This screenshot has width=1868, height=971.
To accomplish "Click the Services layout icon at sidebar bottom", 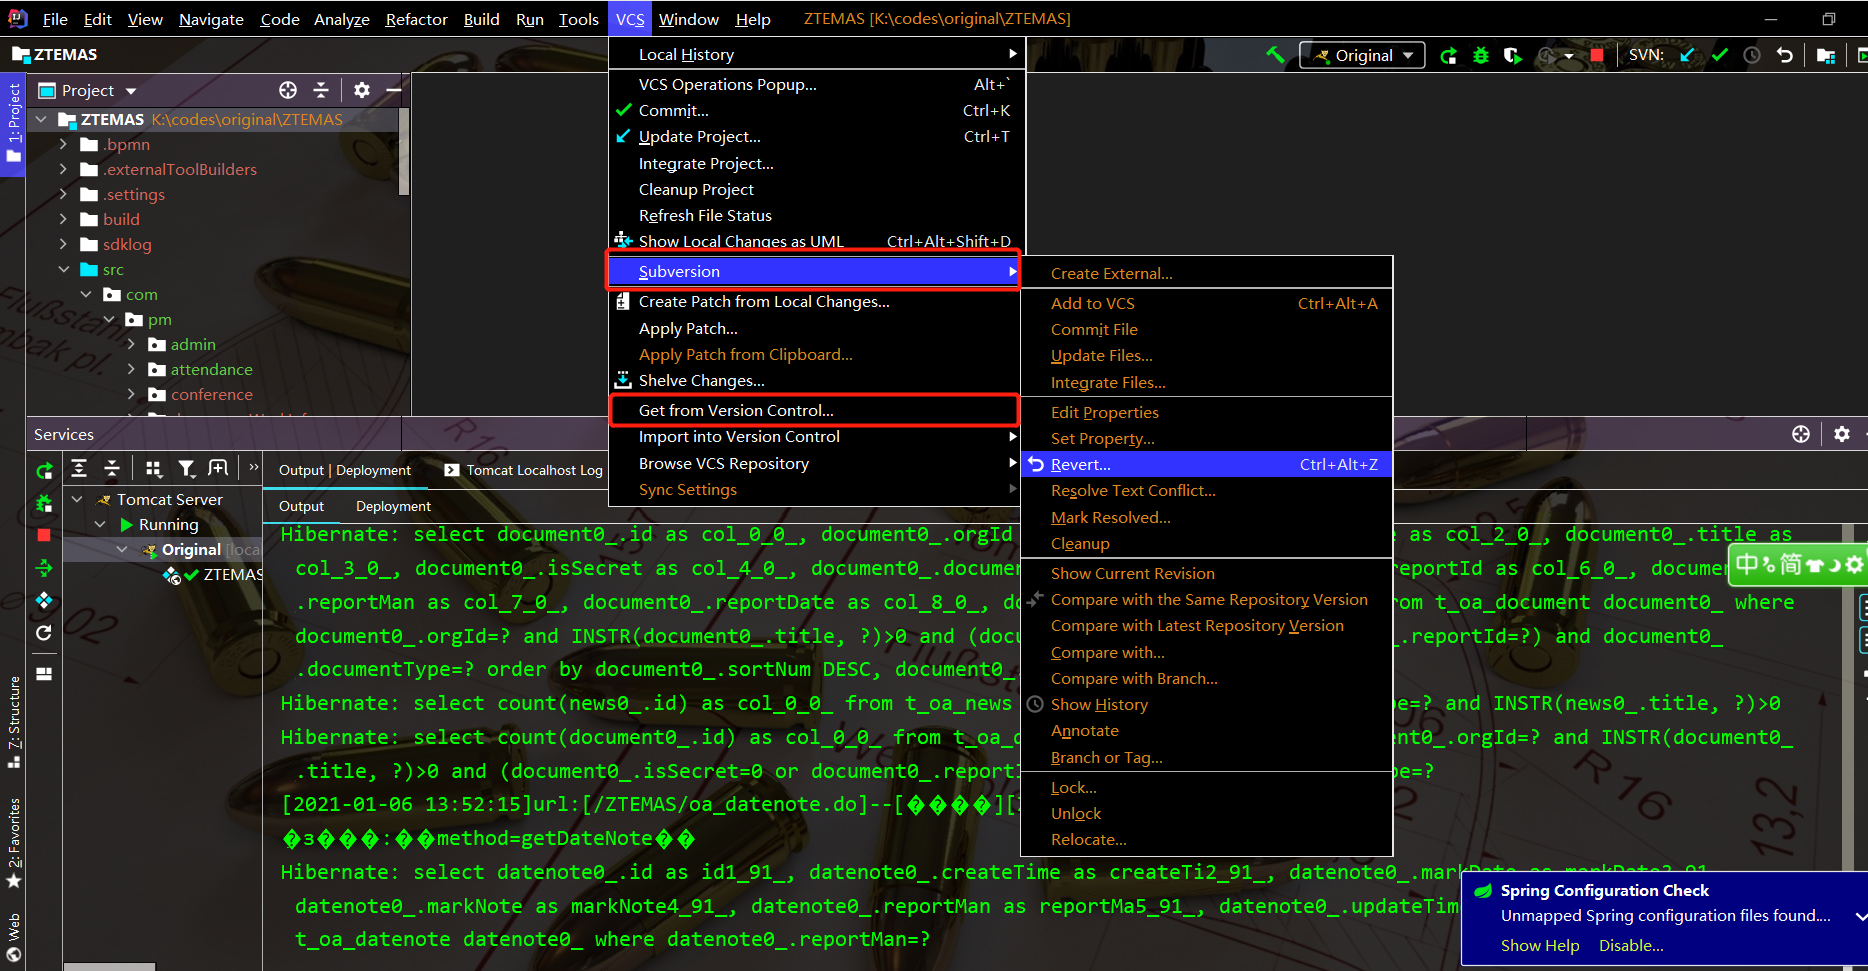I will tap(44, 674).
